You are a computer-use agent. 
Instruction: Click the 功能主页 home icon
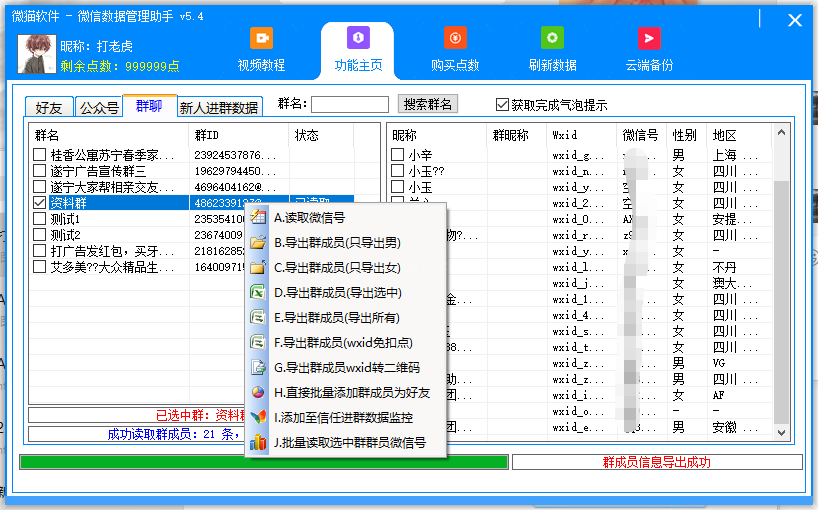[358, 38]
